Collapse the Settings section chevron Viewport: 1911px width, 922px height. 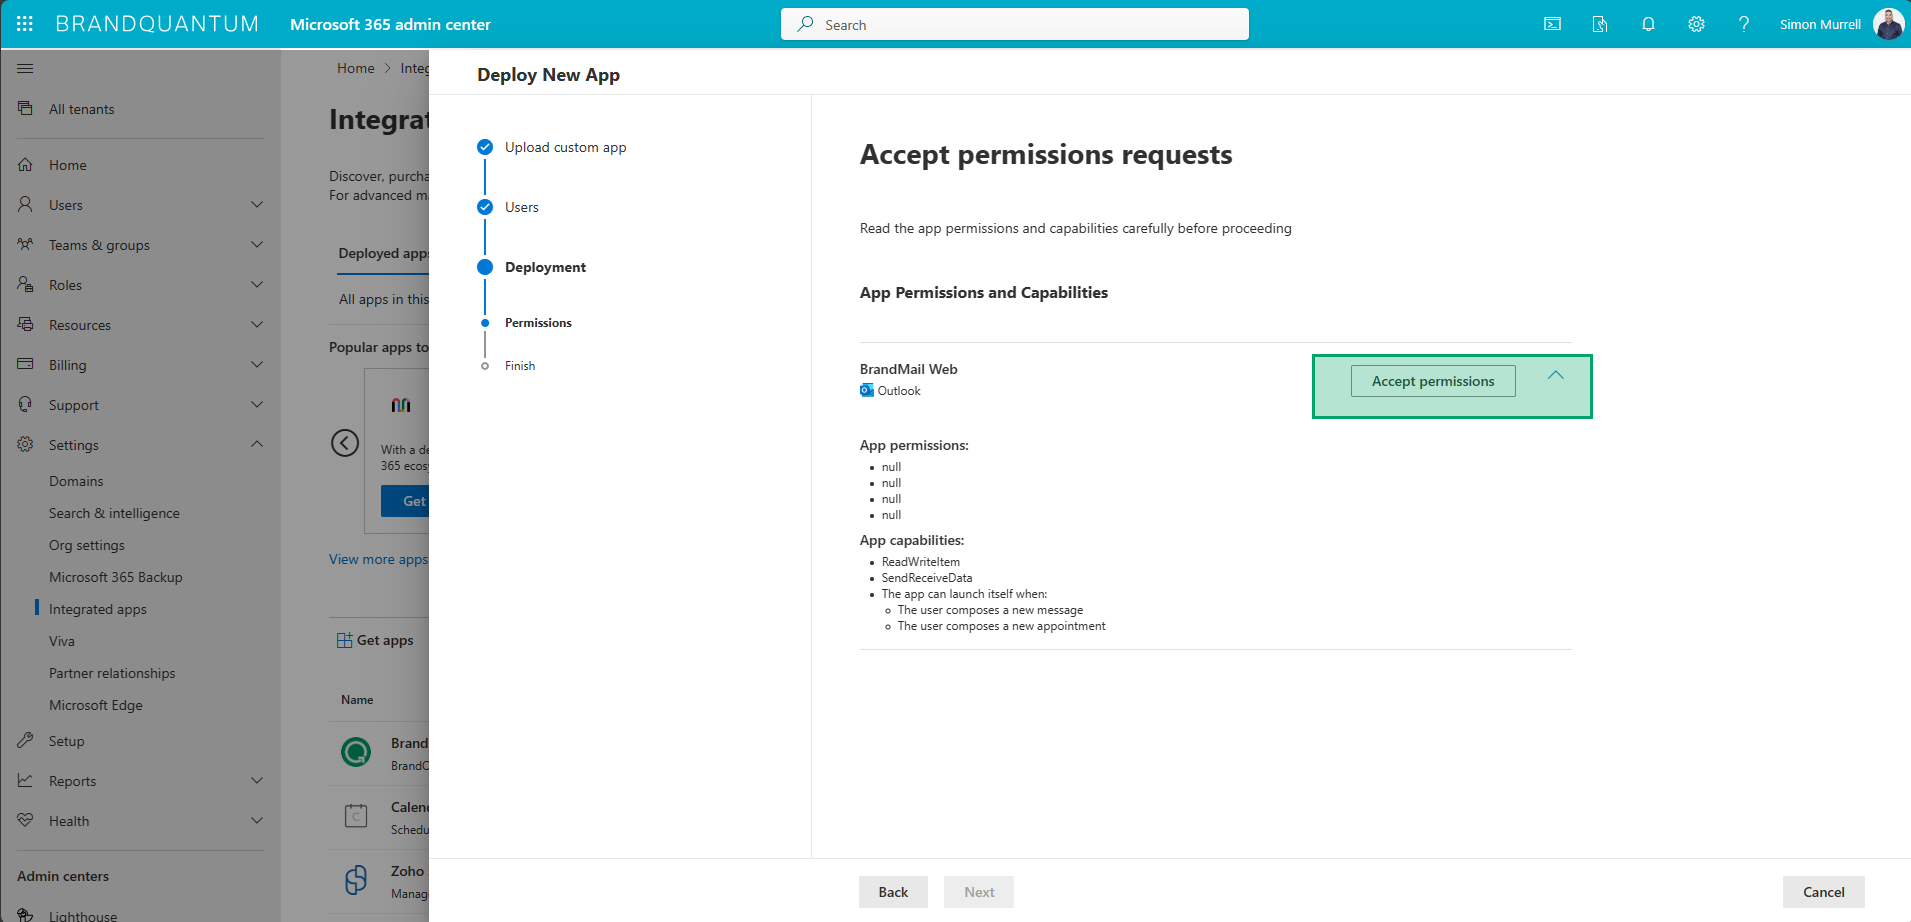[x=257, y=444]
